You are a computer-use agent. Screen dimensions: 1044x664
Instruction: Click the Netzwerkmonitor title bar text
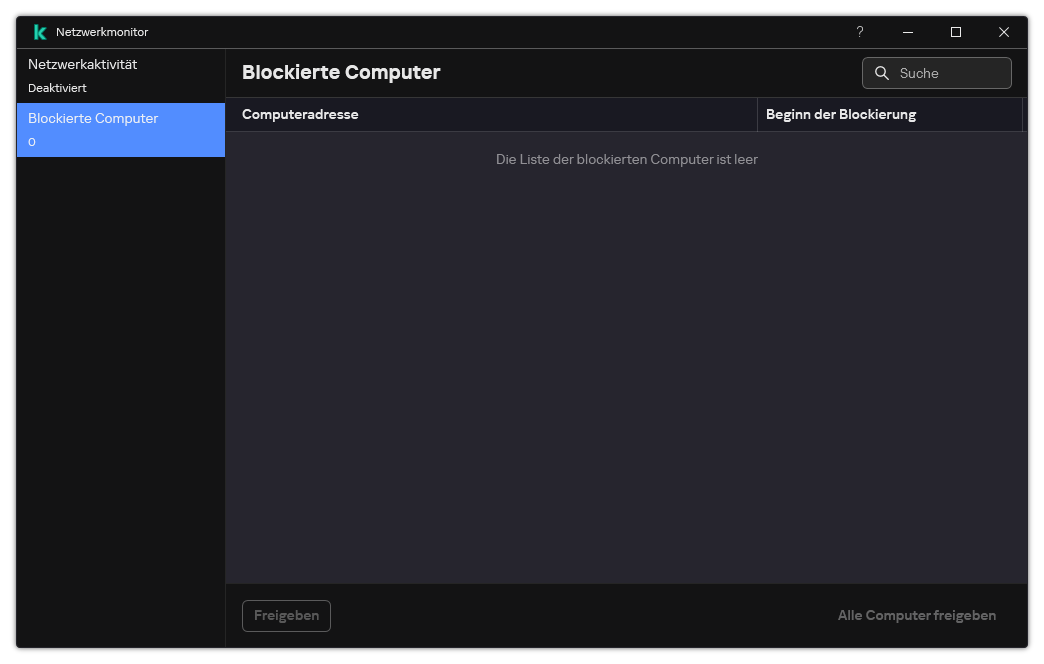click(103, 31)
